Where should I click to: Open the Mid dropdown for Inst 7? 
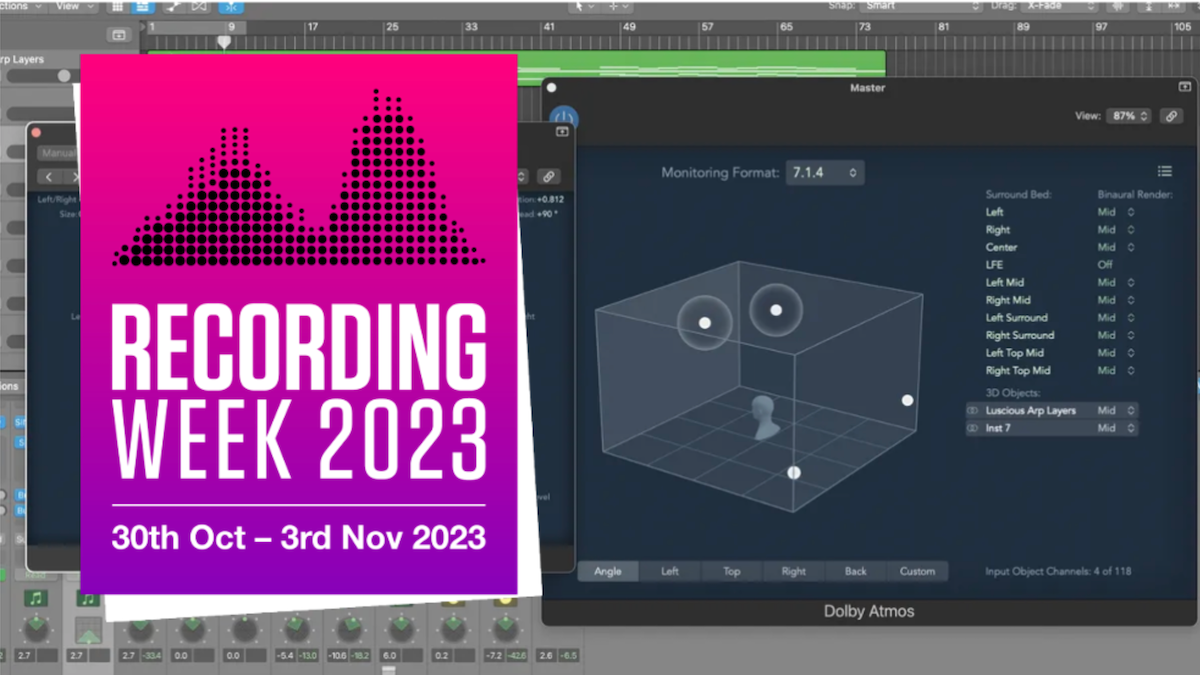coord(1116,428)
